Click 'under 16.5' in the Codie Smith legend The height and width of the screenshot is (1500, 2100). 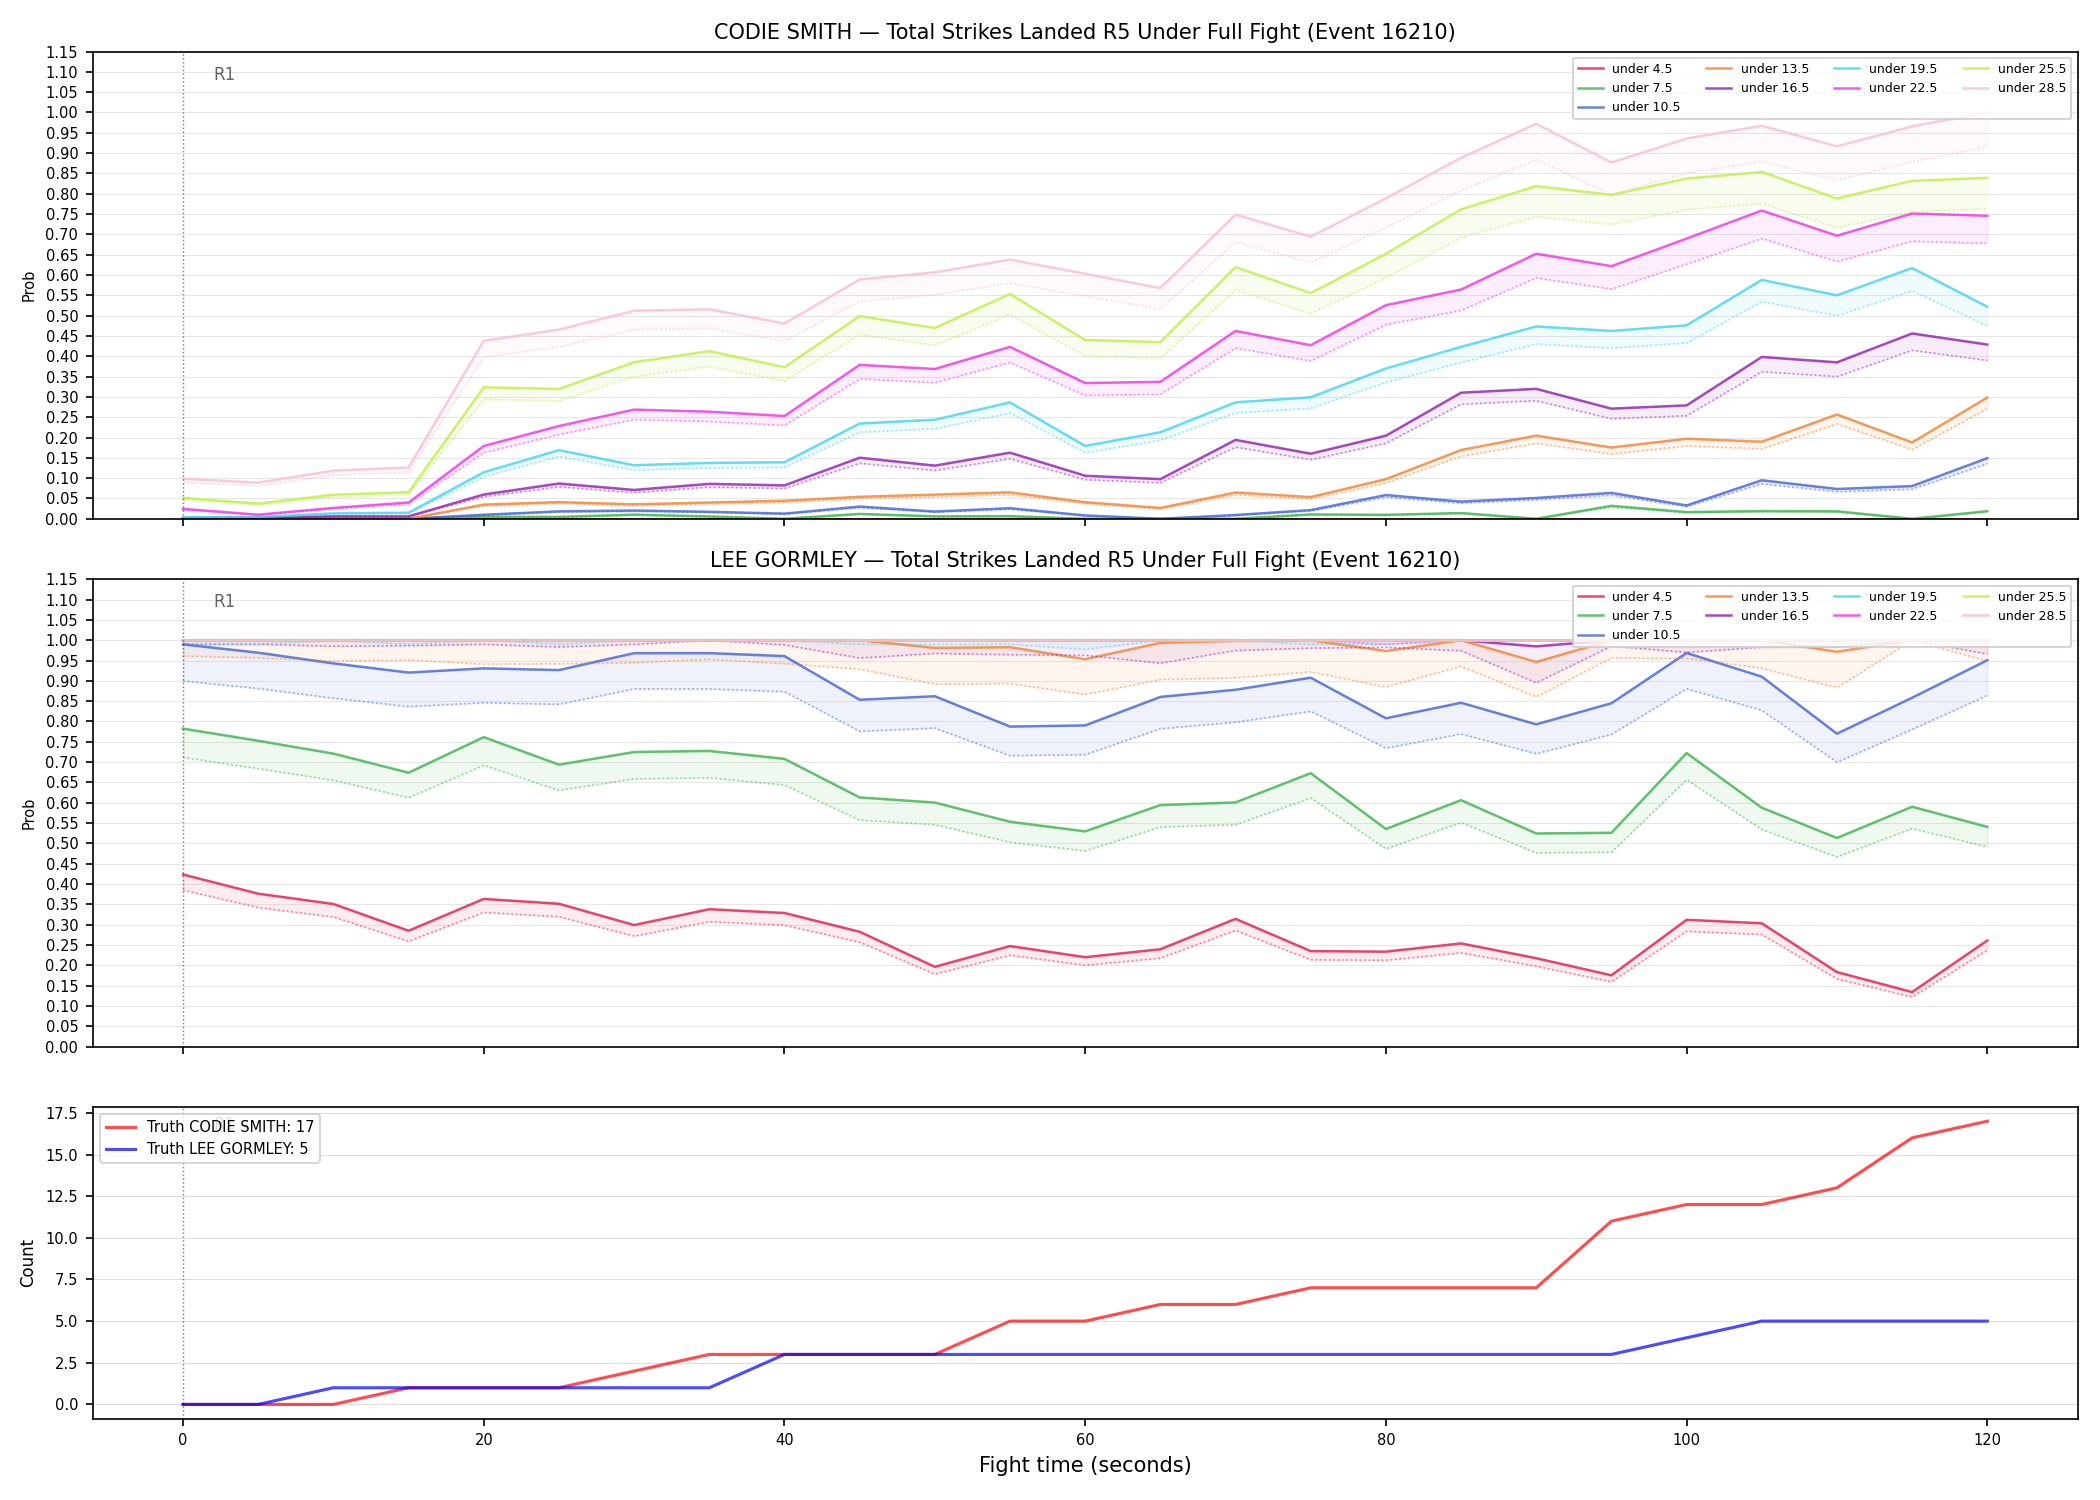1774,88
